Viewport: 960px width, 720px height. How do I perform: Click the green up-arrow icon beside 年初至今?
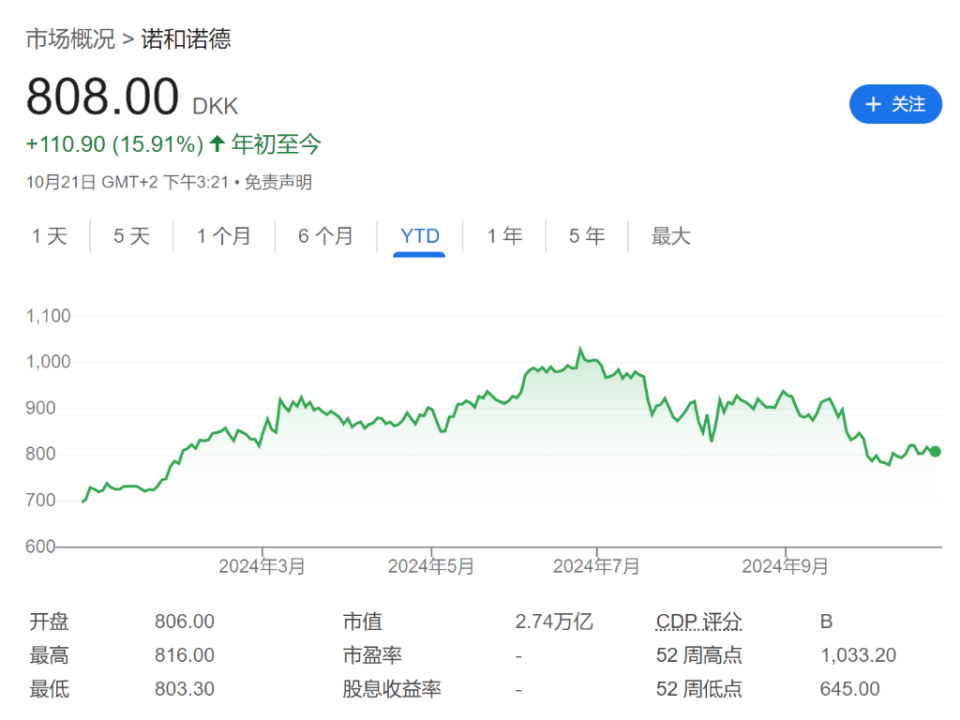coord(217,144)
